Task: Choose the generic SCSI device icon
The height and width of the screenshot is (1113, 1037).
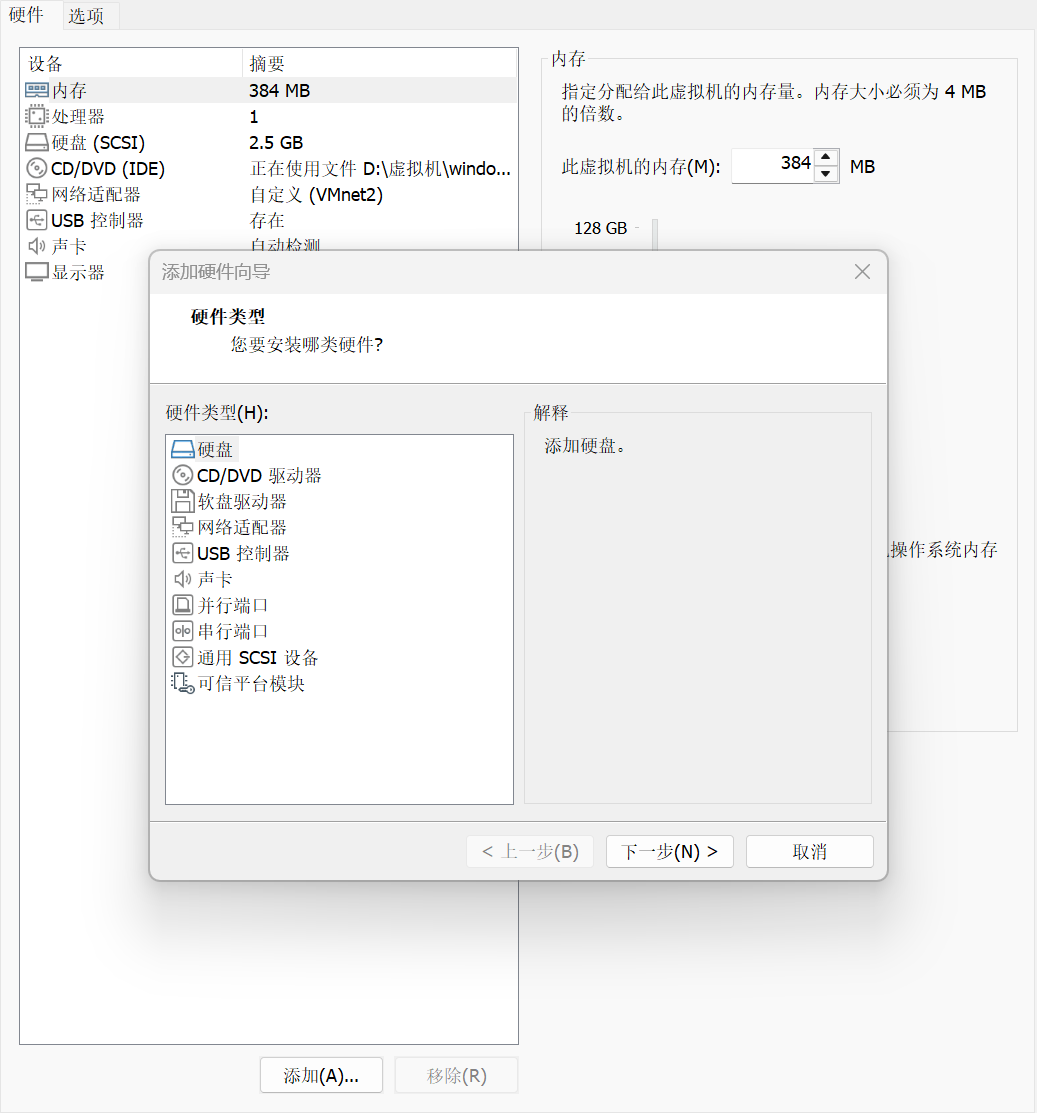Action: pos(182,658)
